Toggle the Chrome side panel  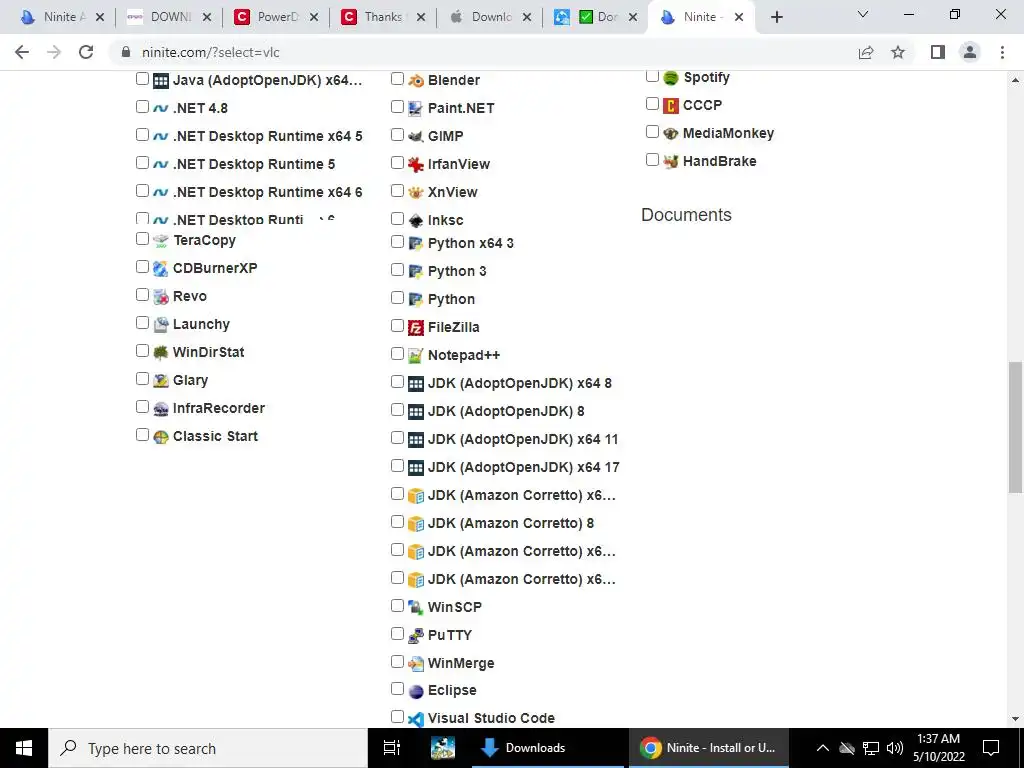938,52
